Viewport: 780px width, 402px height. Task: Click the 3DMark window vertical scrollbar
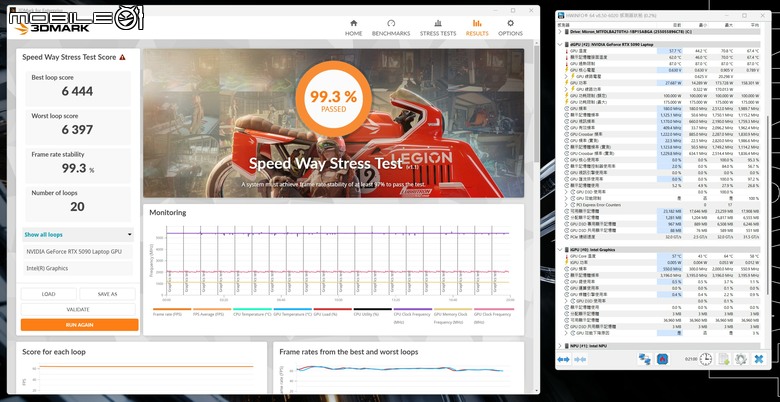tap(536, 104)
